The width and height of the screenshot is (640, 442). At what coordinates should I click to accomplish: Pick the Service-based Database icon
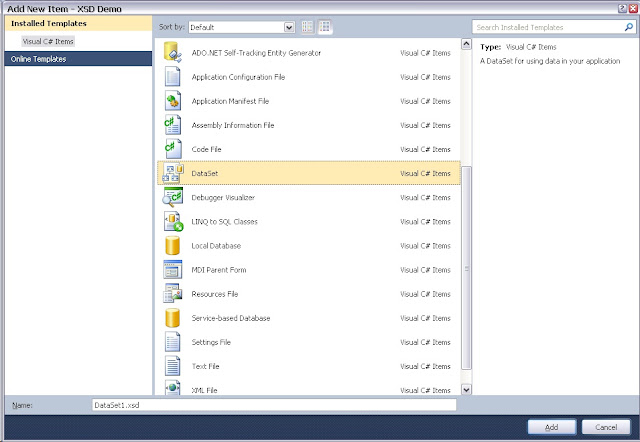coord(172,318)
